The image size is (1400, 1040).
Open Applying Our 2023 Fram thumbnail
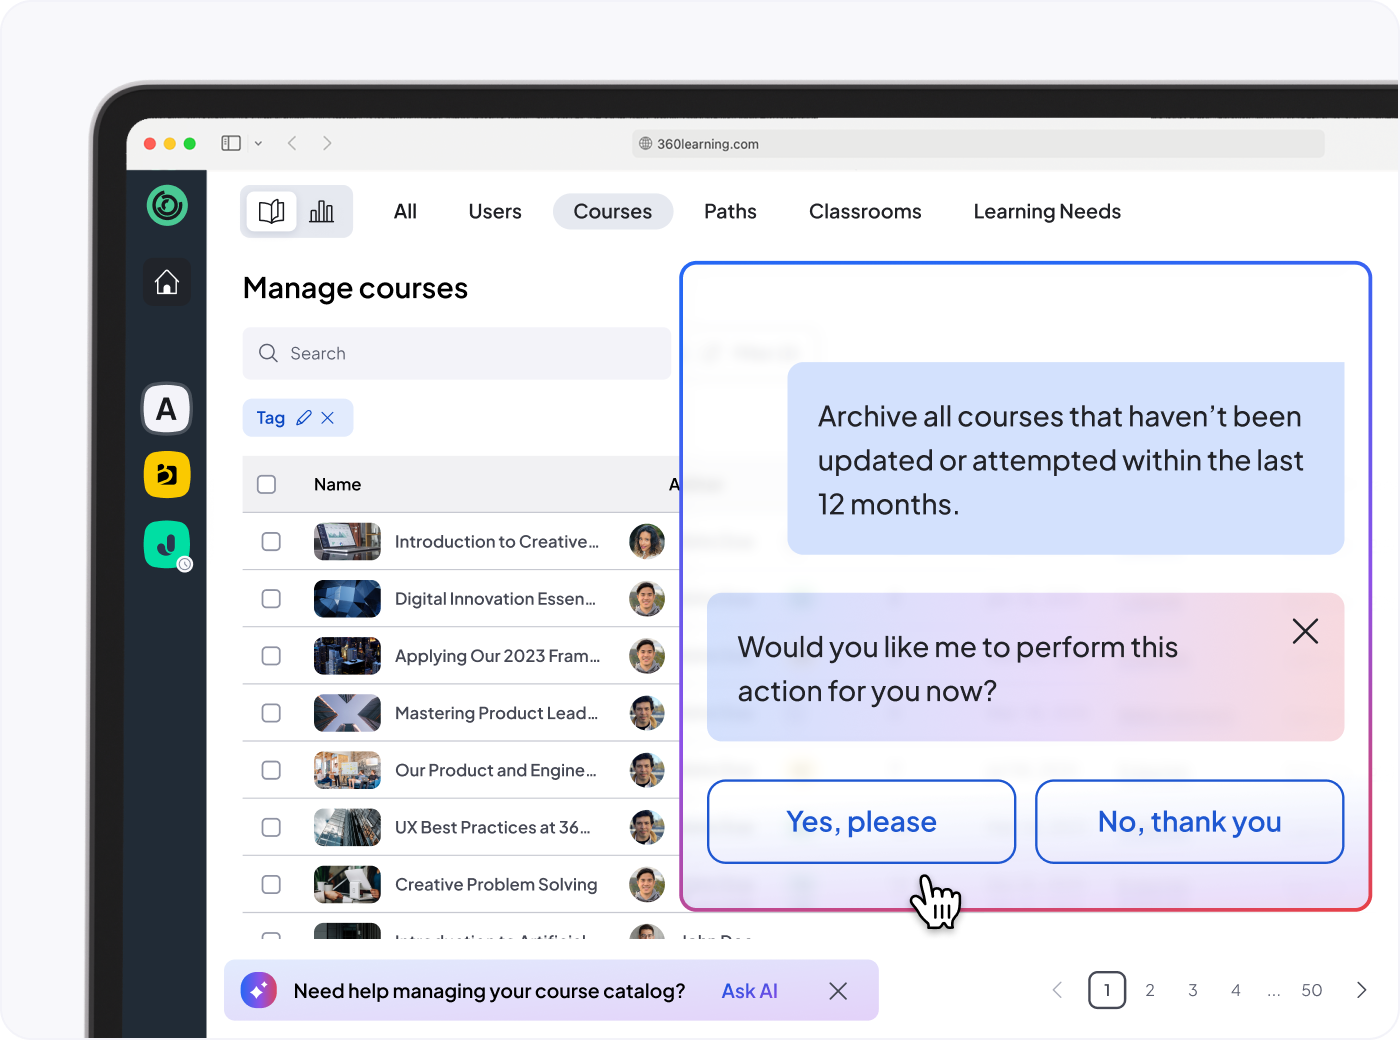tap(347, 656)
